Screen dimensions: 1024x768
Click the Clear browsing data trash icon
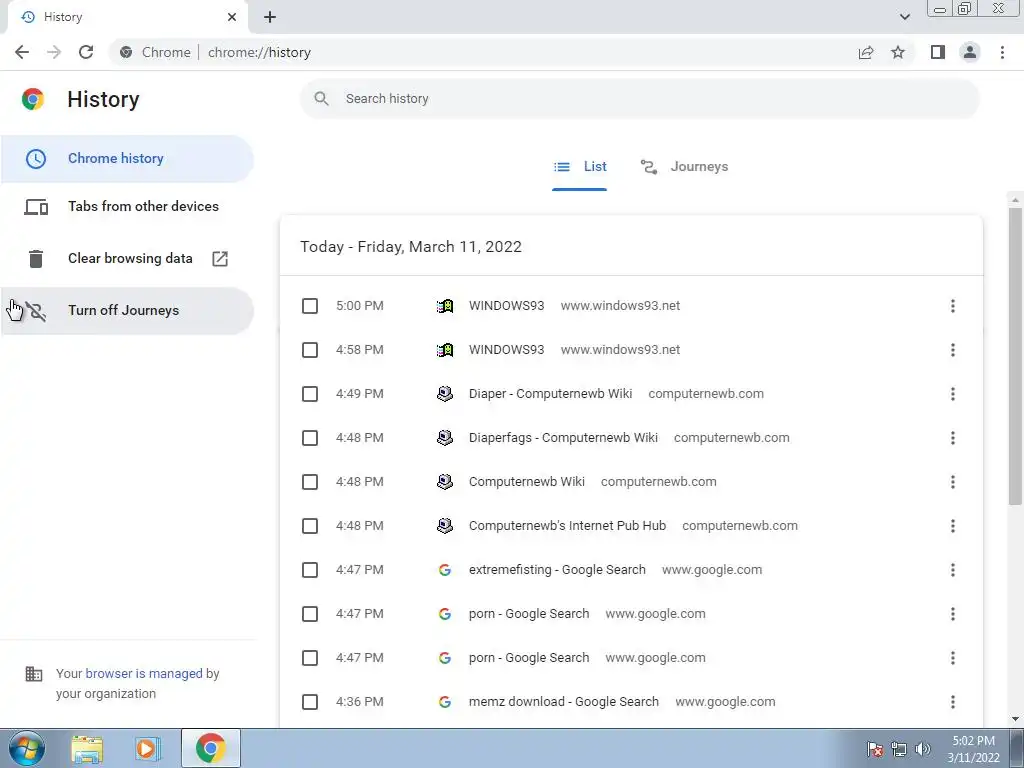pos(36,259)
